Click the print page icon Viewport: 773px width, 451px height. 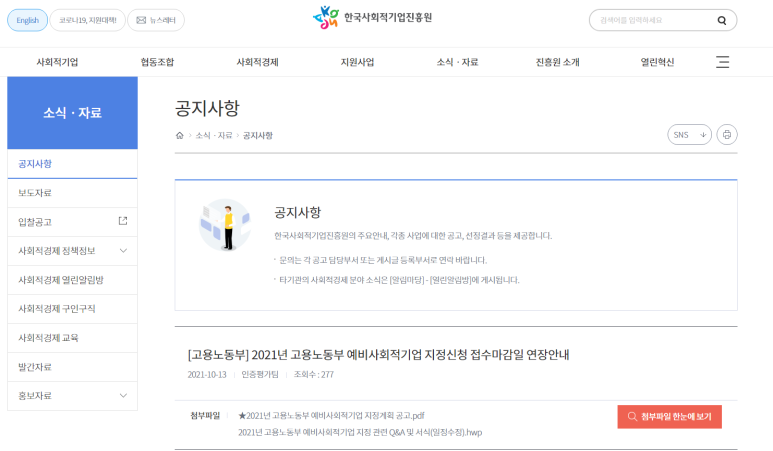727,135
